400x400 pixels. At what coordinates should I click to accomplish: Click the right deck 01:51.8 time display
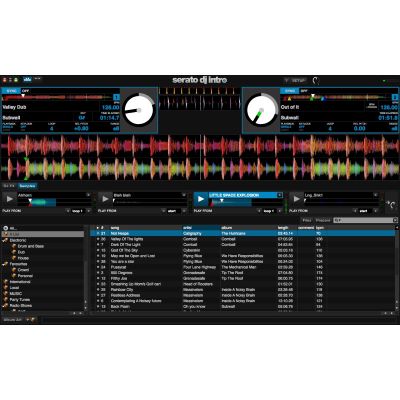[388, 118]
